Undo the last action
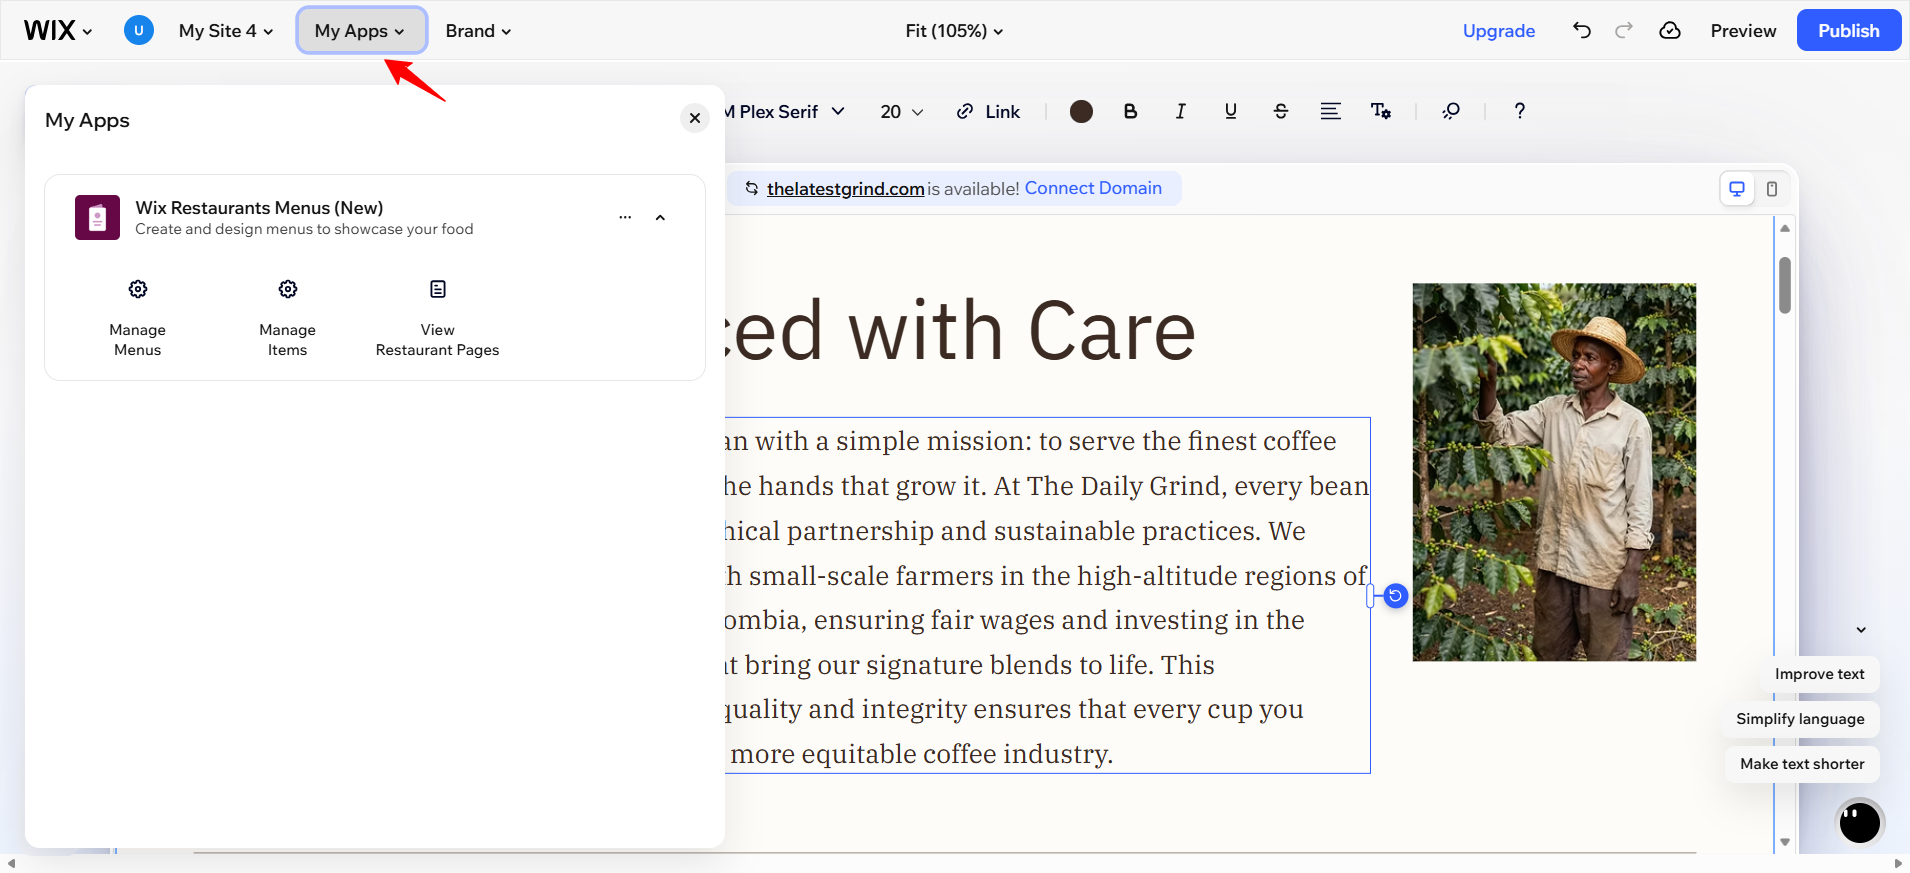 1581,30
